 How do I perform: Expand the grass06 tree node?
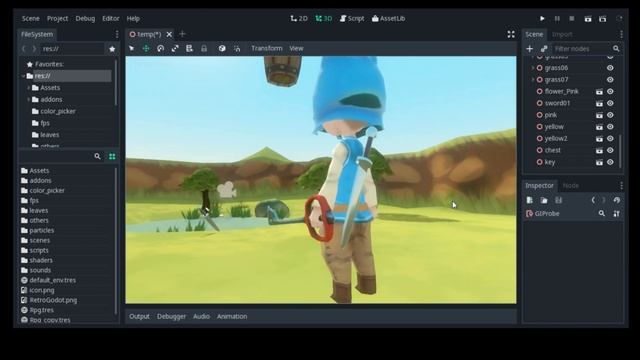pyautogui.click(x=533, y=68)
